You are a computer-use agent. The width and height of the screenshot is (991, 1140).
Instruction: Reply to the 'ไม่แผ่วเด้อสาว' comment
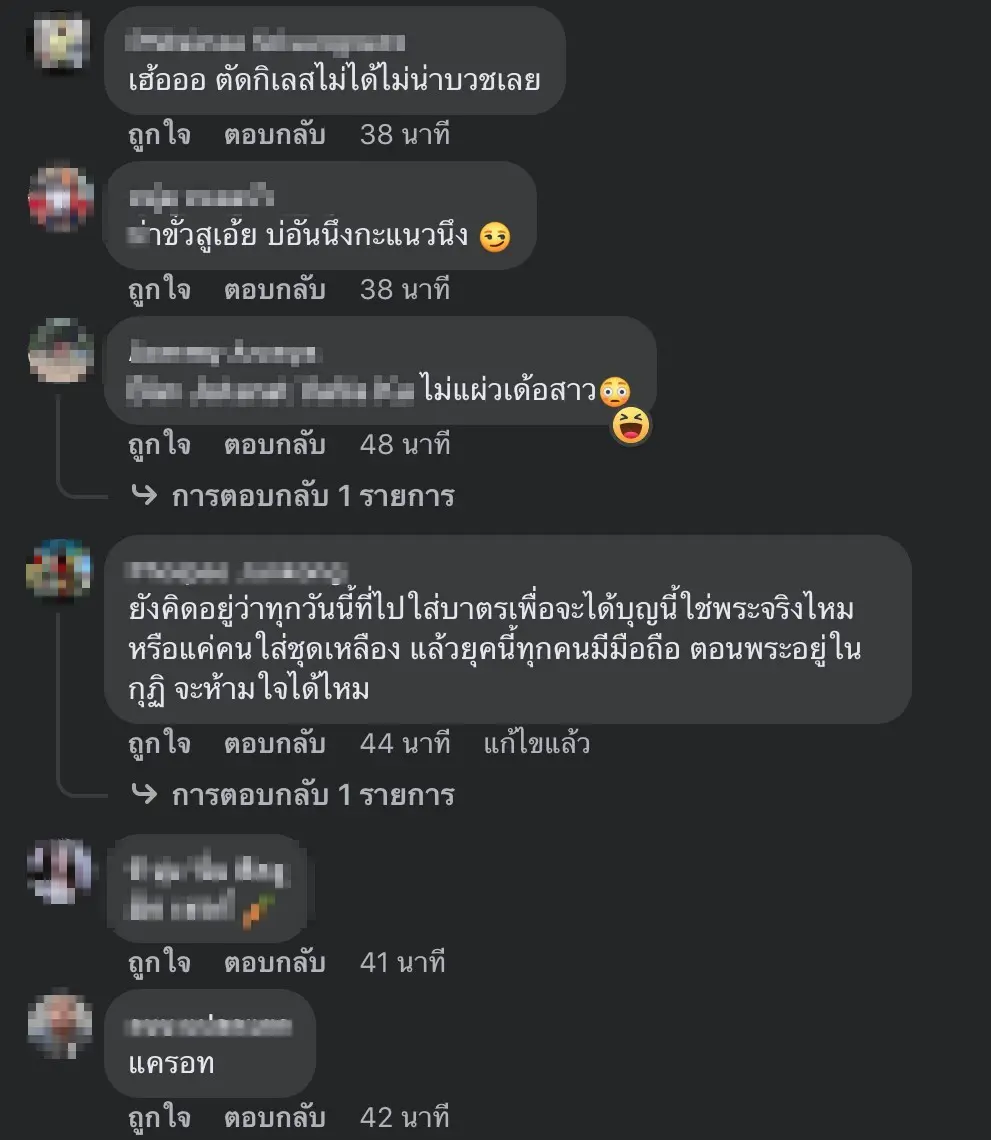click(x=274, y=444)
